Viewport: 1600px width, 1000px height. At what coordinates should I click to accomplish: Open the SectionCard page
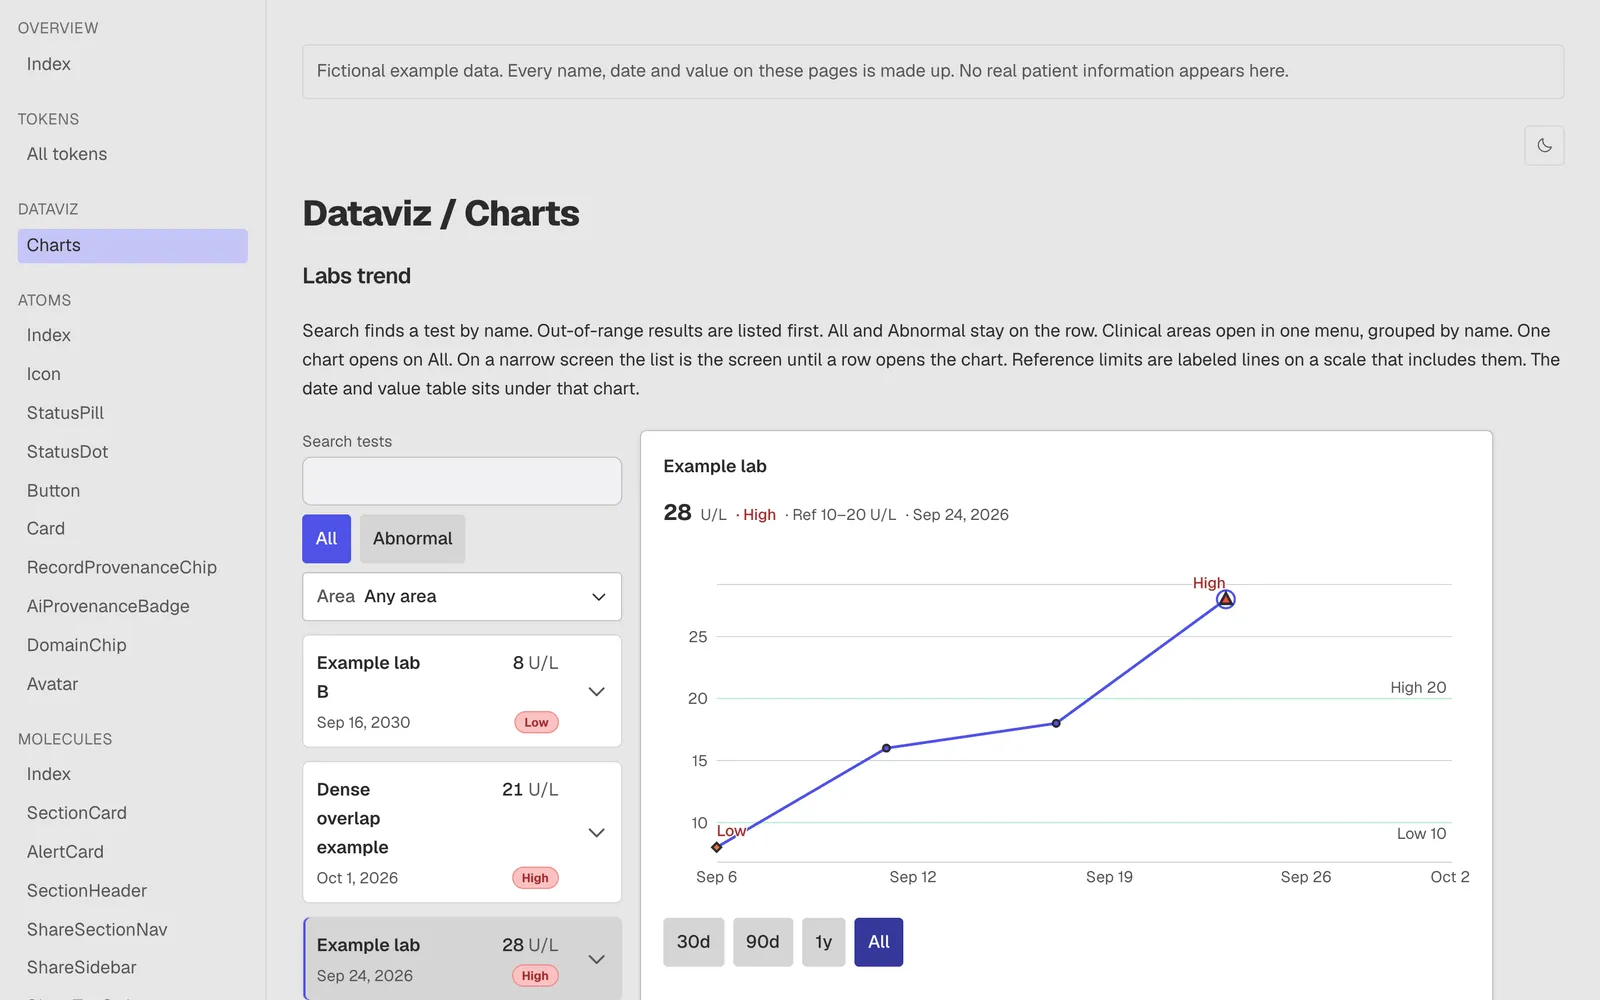click(77, 813)
